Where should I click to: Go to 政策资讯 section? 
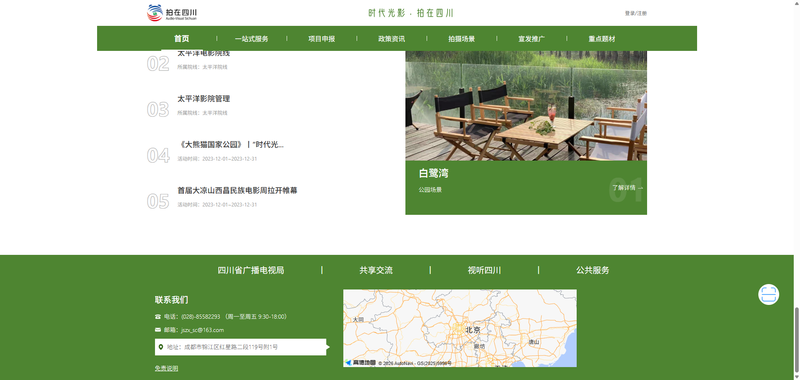tap(391, 39)
